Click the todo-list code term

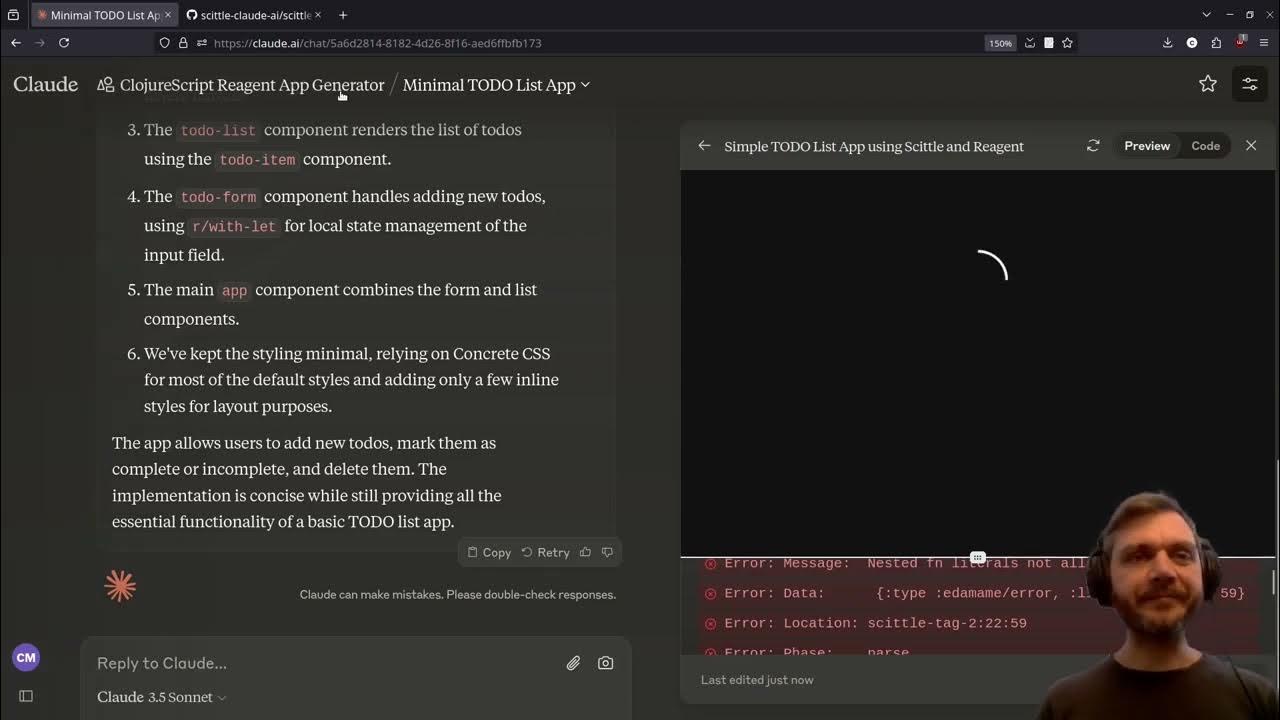point(218,131)
